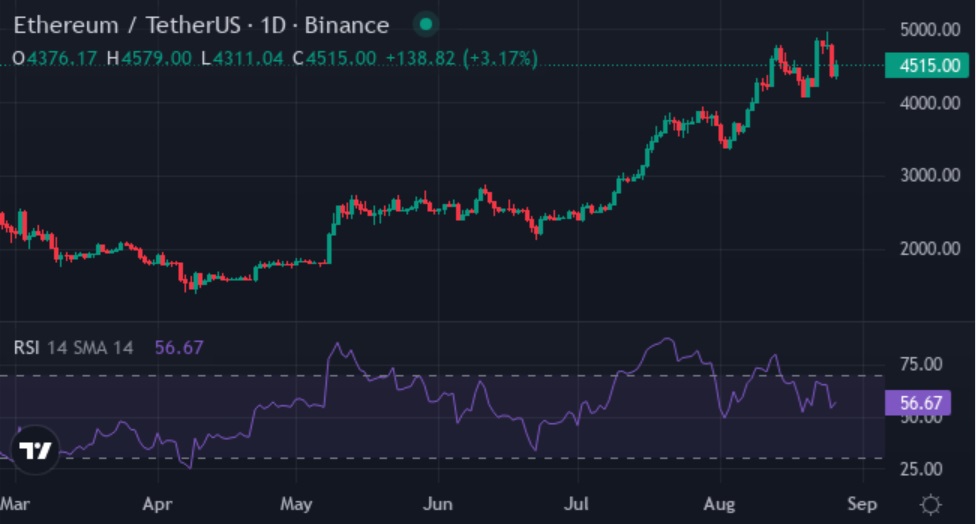Click the Sep label on time axis
This screenshot has width=976, height=524.
(x=862, y=503)
